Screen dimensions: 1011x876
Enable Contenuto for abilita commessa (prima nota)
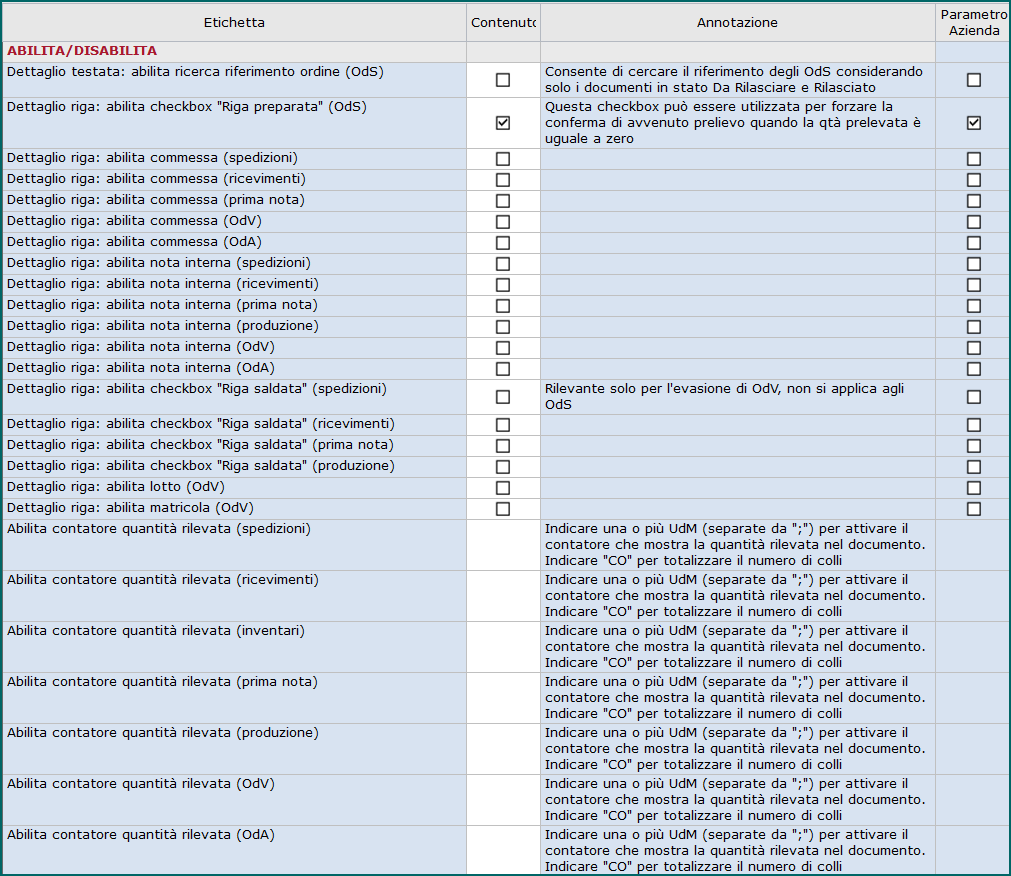click(503, 201)
